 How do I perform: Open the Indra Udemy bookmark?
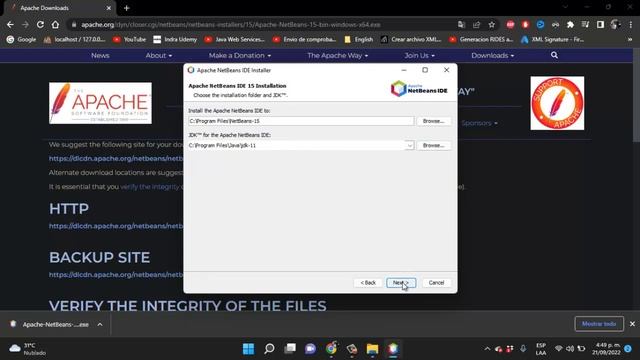click(175, 40)
